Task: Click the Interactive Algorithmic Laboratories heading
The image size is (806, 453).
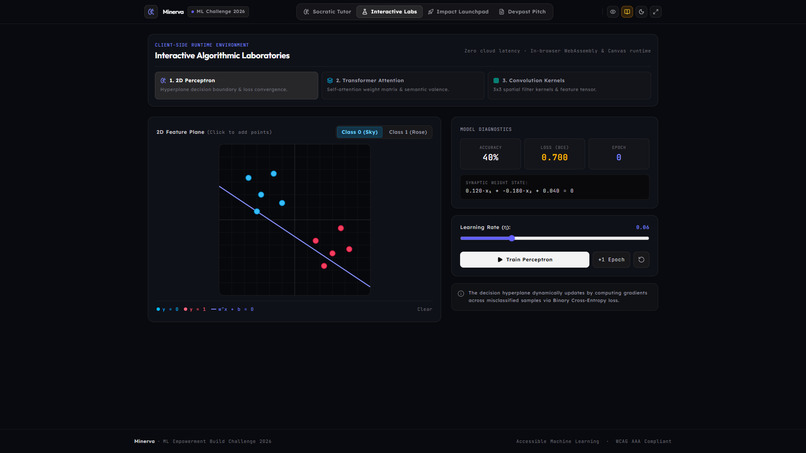Action: (222, 56)
